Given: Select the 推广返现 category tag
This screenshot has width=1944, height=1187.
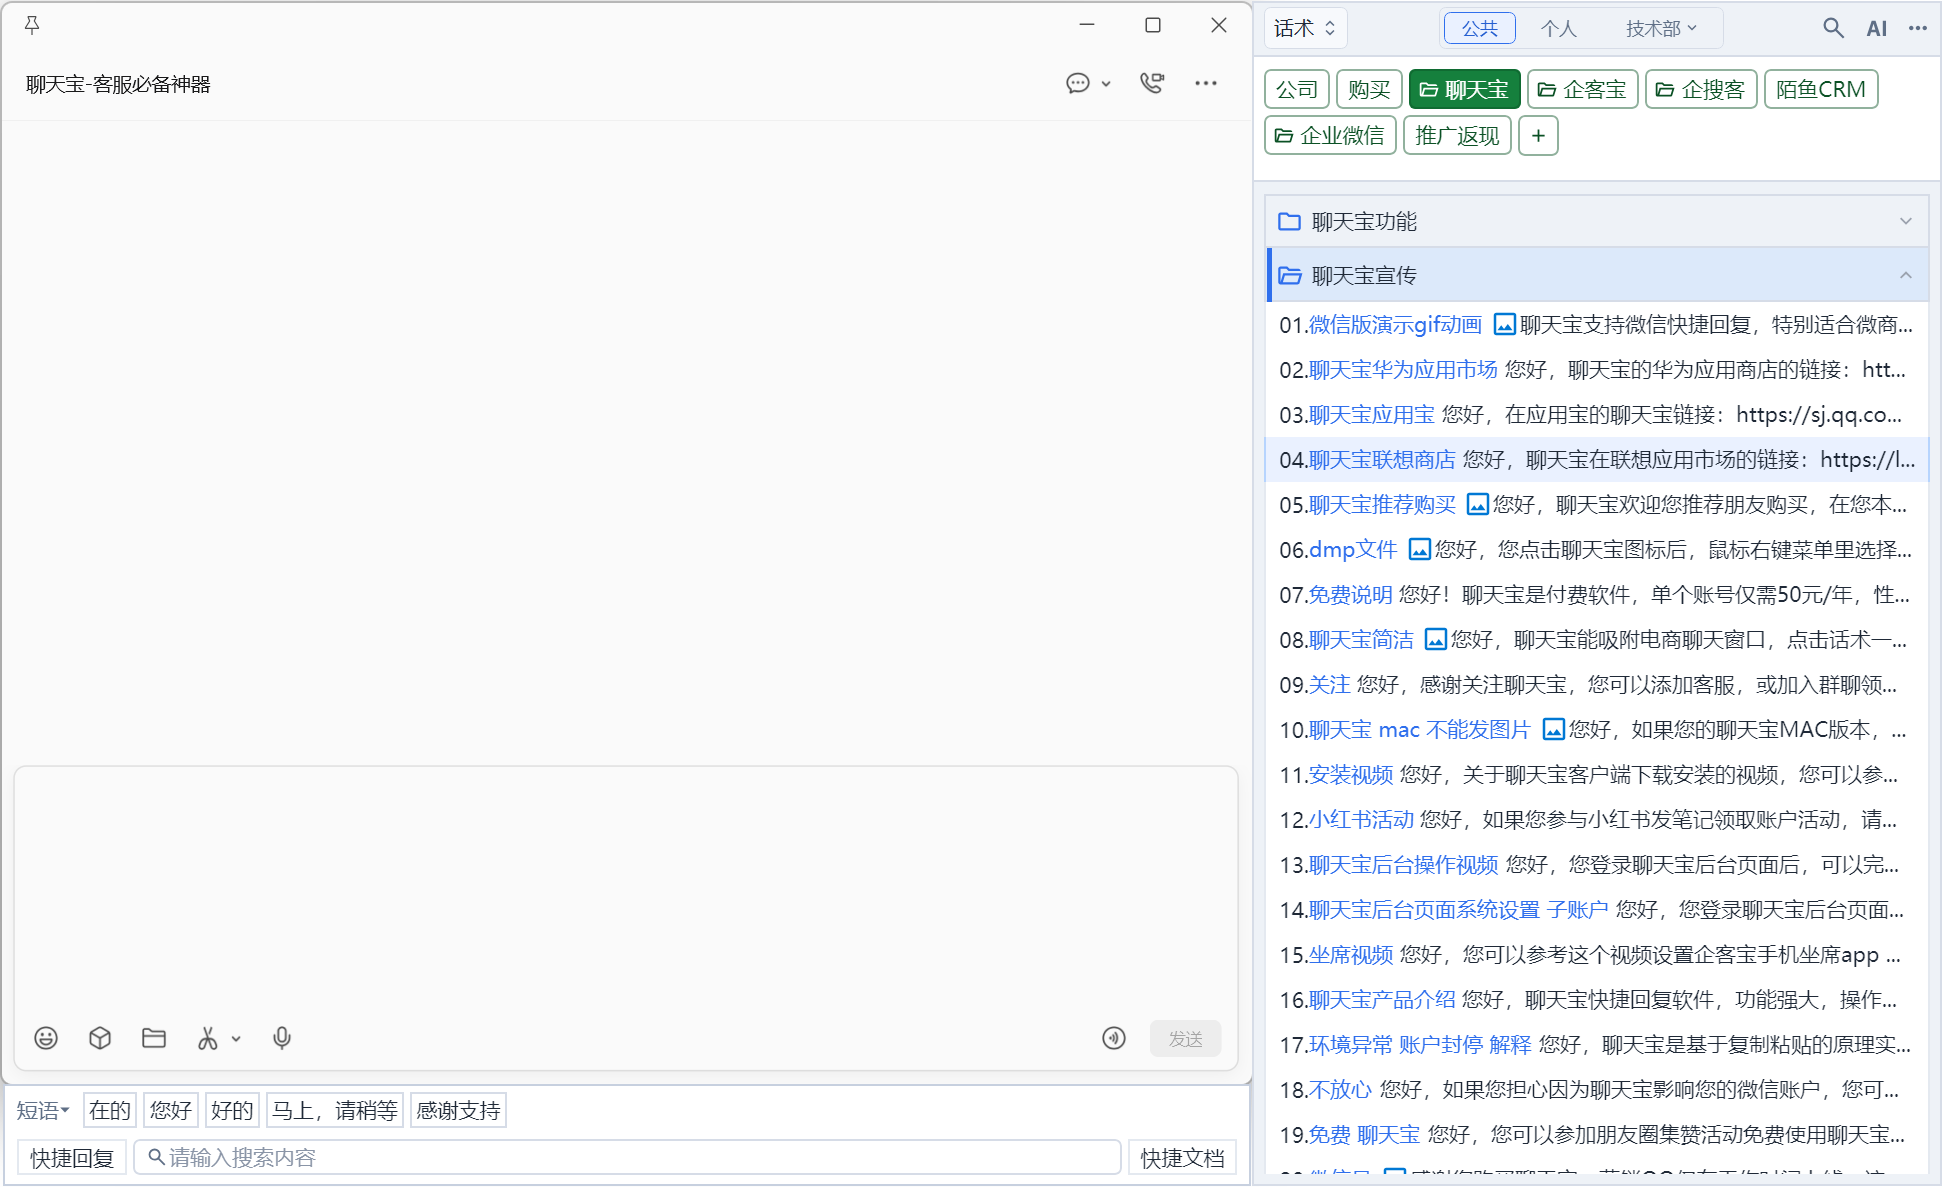Looking at the screenshot, I should coord(1457,136).
